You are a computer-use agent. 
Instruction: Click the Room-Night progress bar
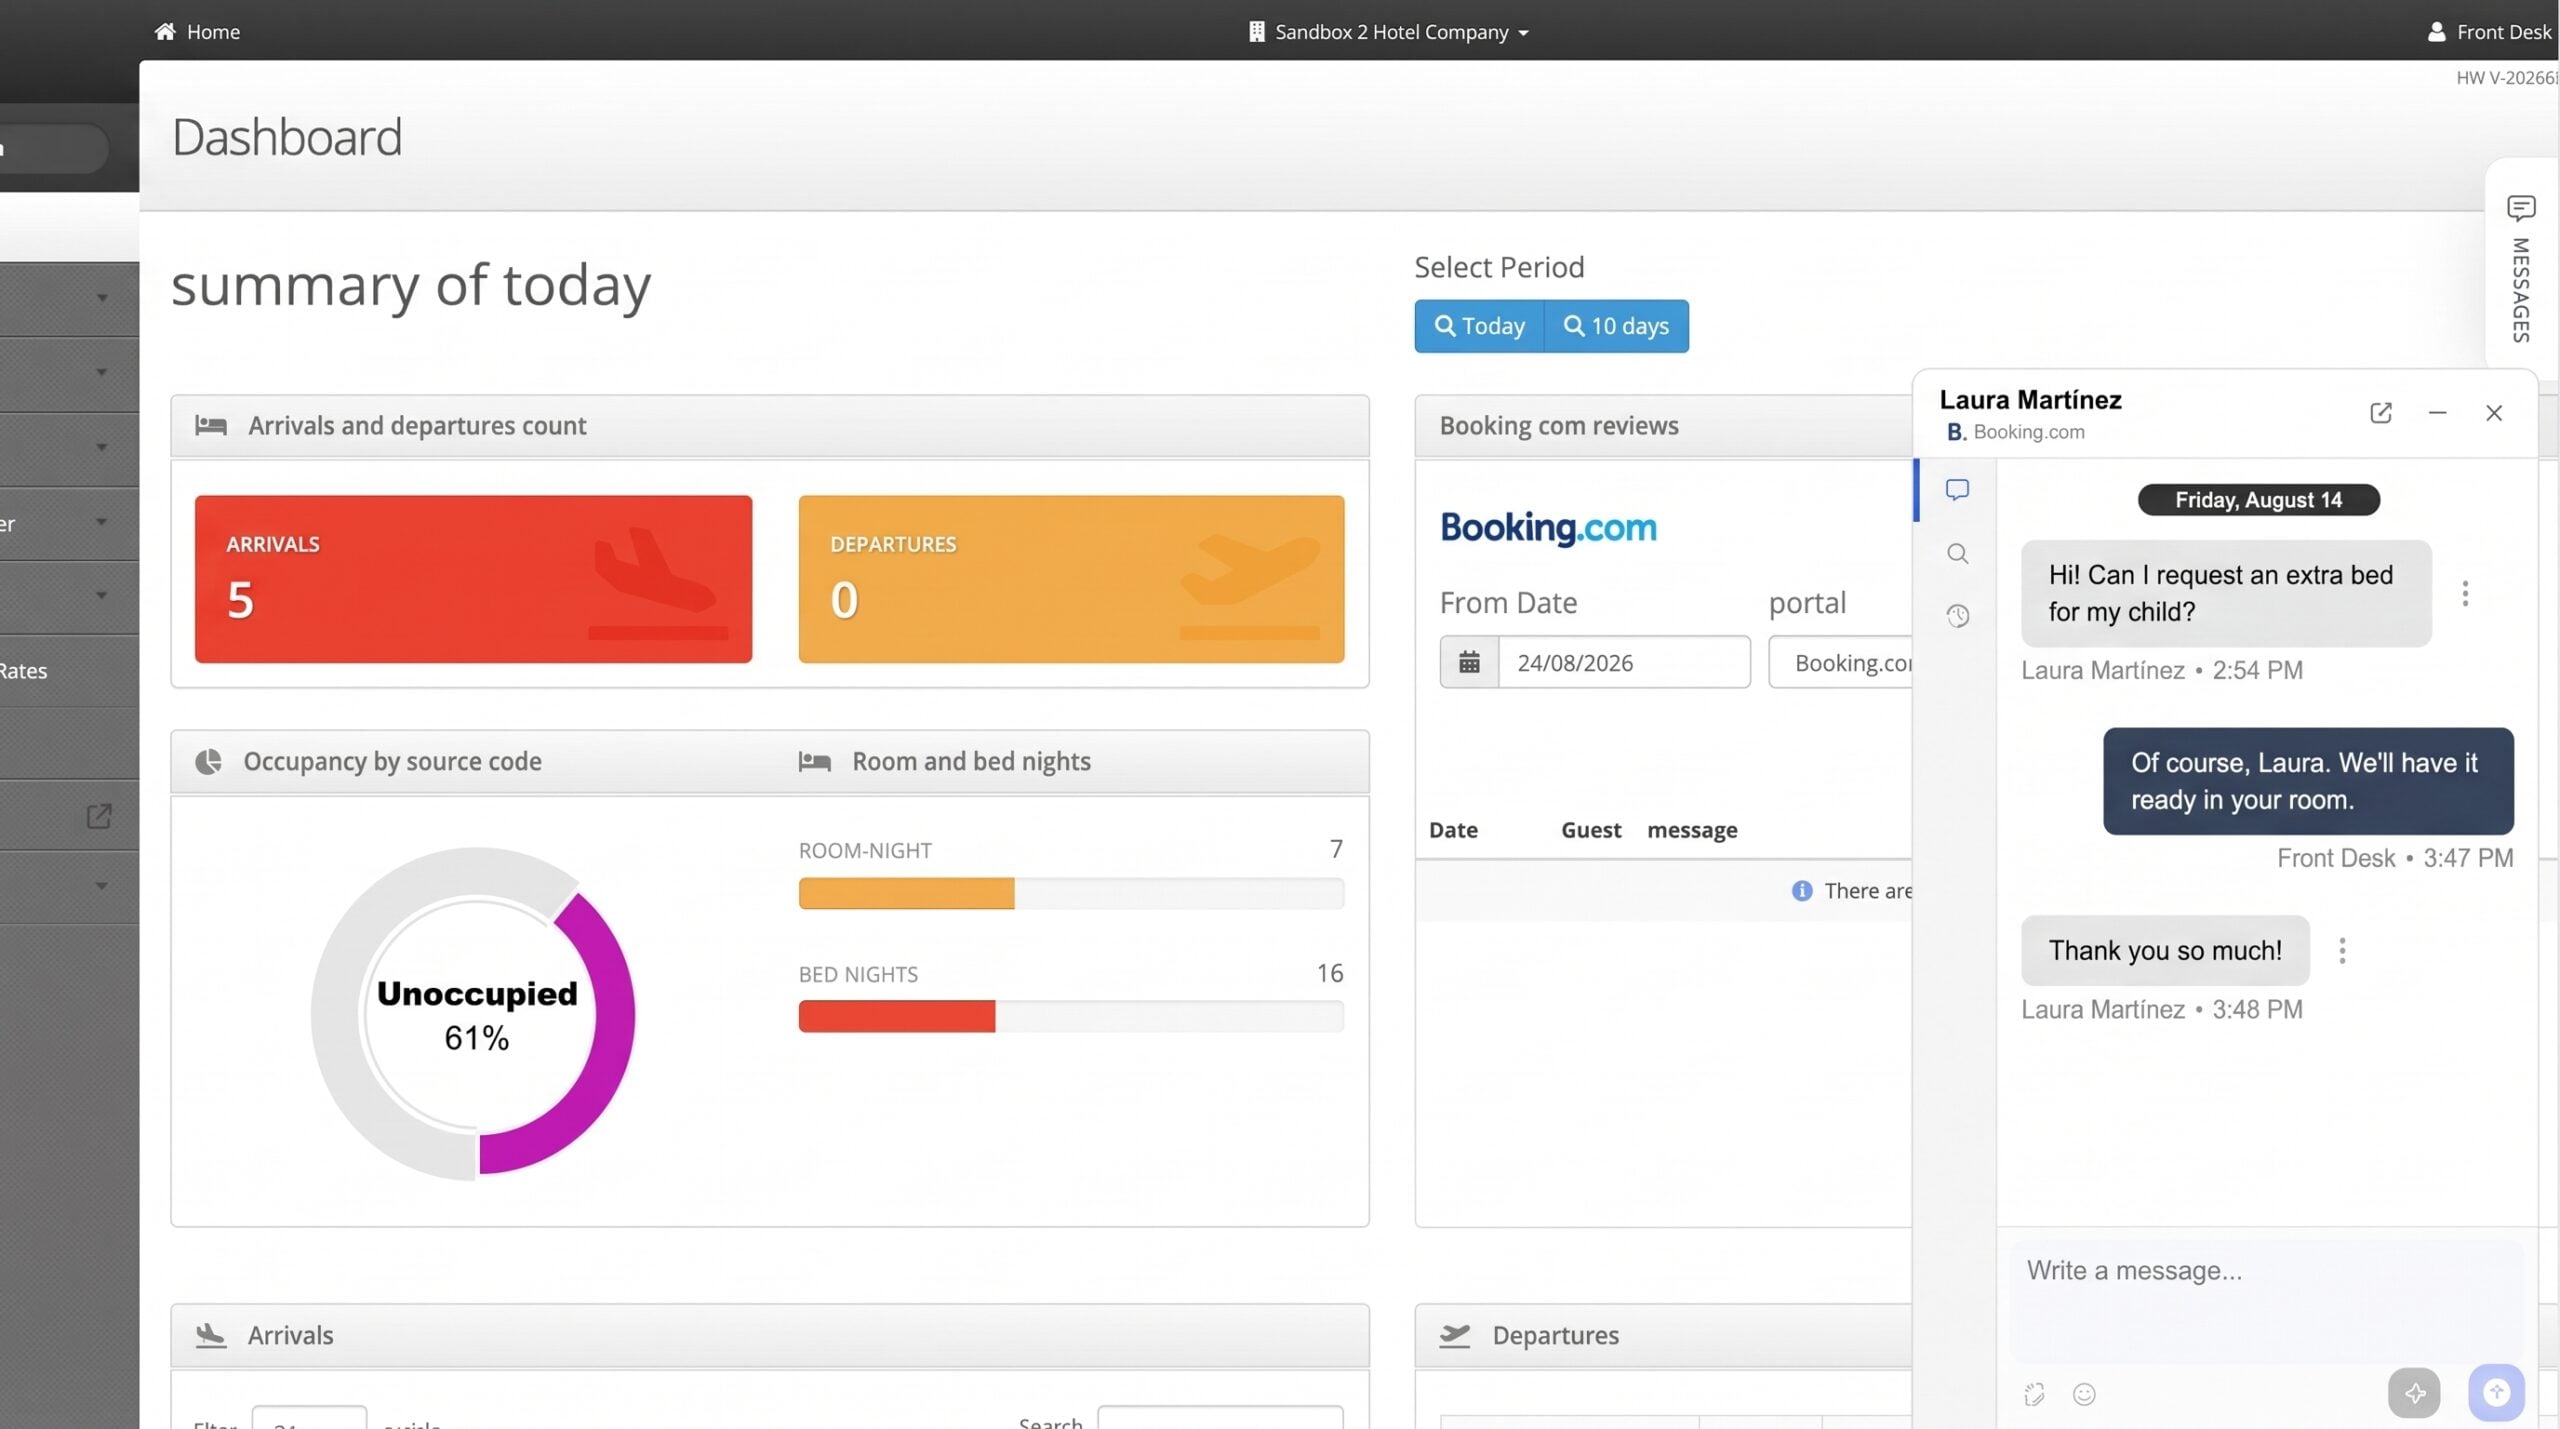click(1071, 893)
